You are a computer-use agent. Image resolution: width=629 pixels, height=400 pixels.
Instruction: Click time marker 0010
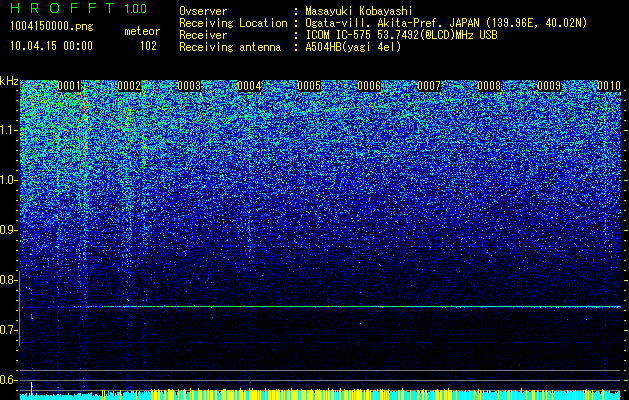click(609, 86)
